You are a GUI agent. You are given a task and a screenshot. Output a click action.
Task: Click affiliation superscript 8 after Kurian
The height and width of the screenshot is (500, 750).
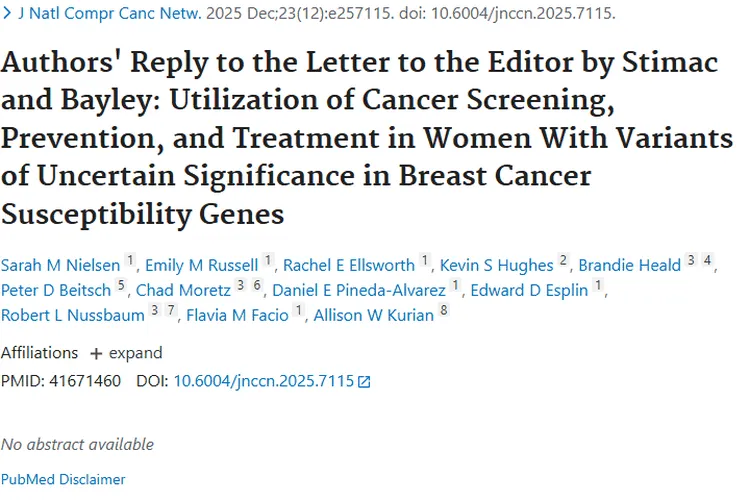click(443, 312)
